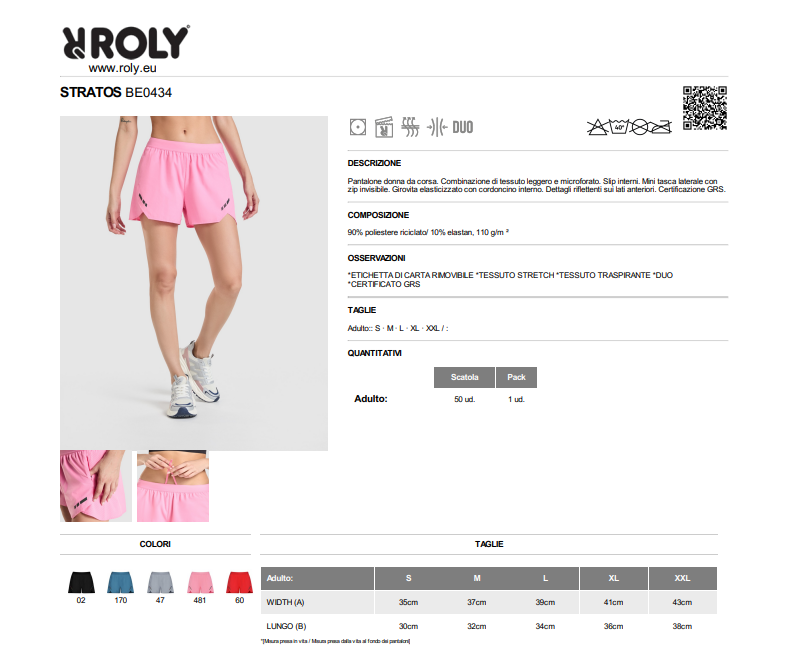
Task: Click the QR code image
Action: [x=704, y=108]
